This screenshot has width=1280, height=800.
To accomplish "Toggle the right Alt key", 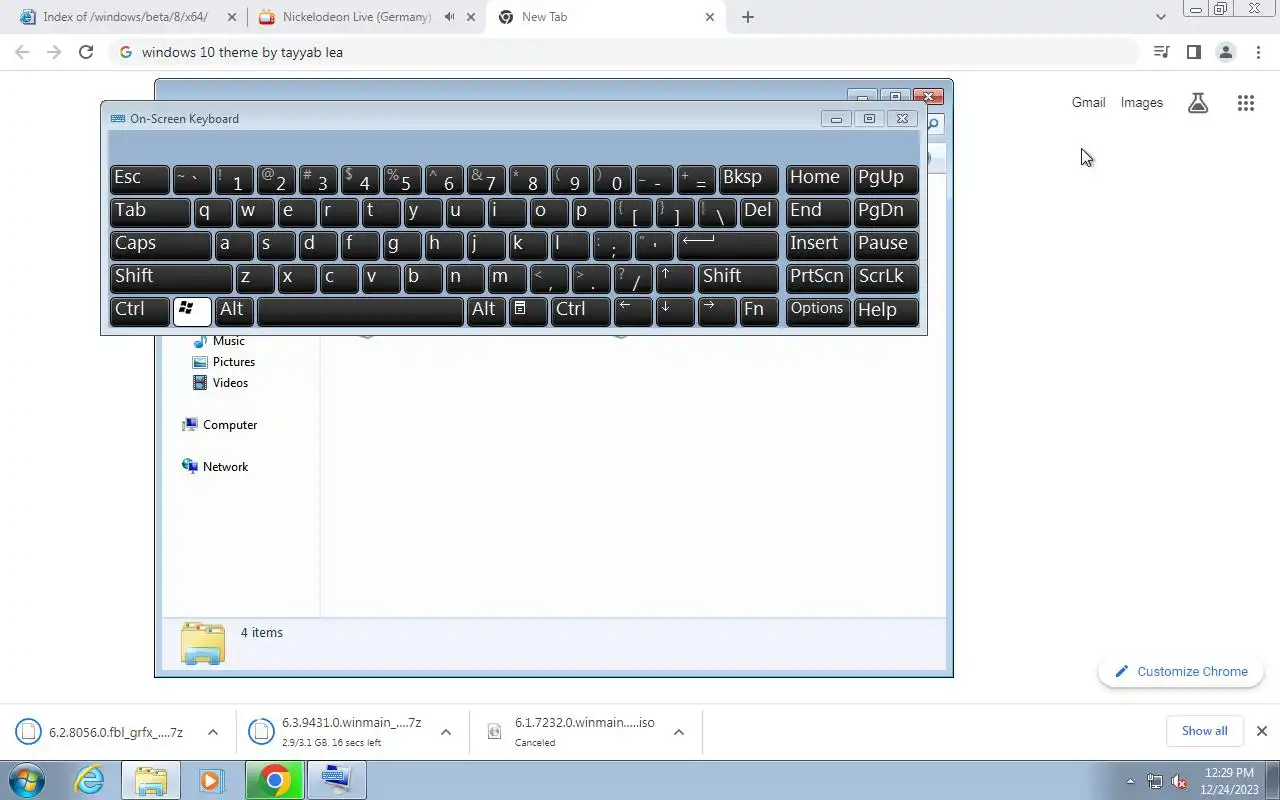I will pos(487,311).
